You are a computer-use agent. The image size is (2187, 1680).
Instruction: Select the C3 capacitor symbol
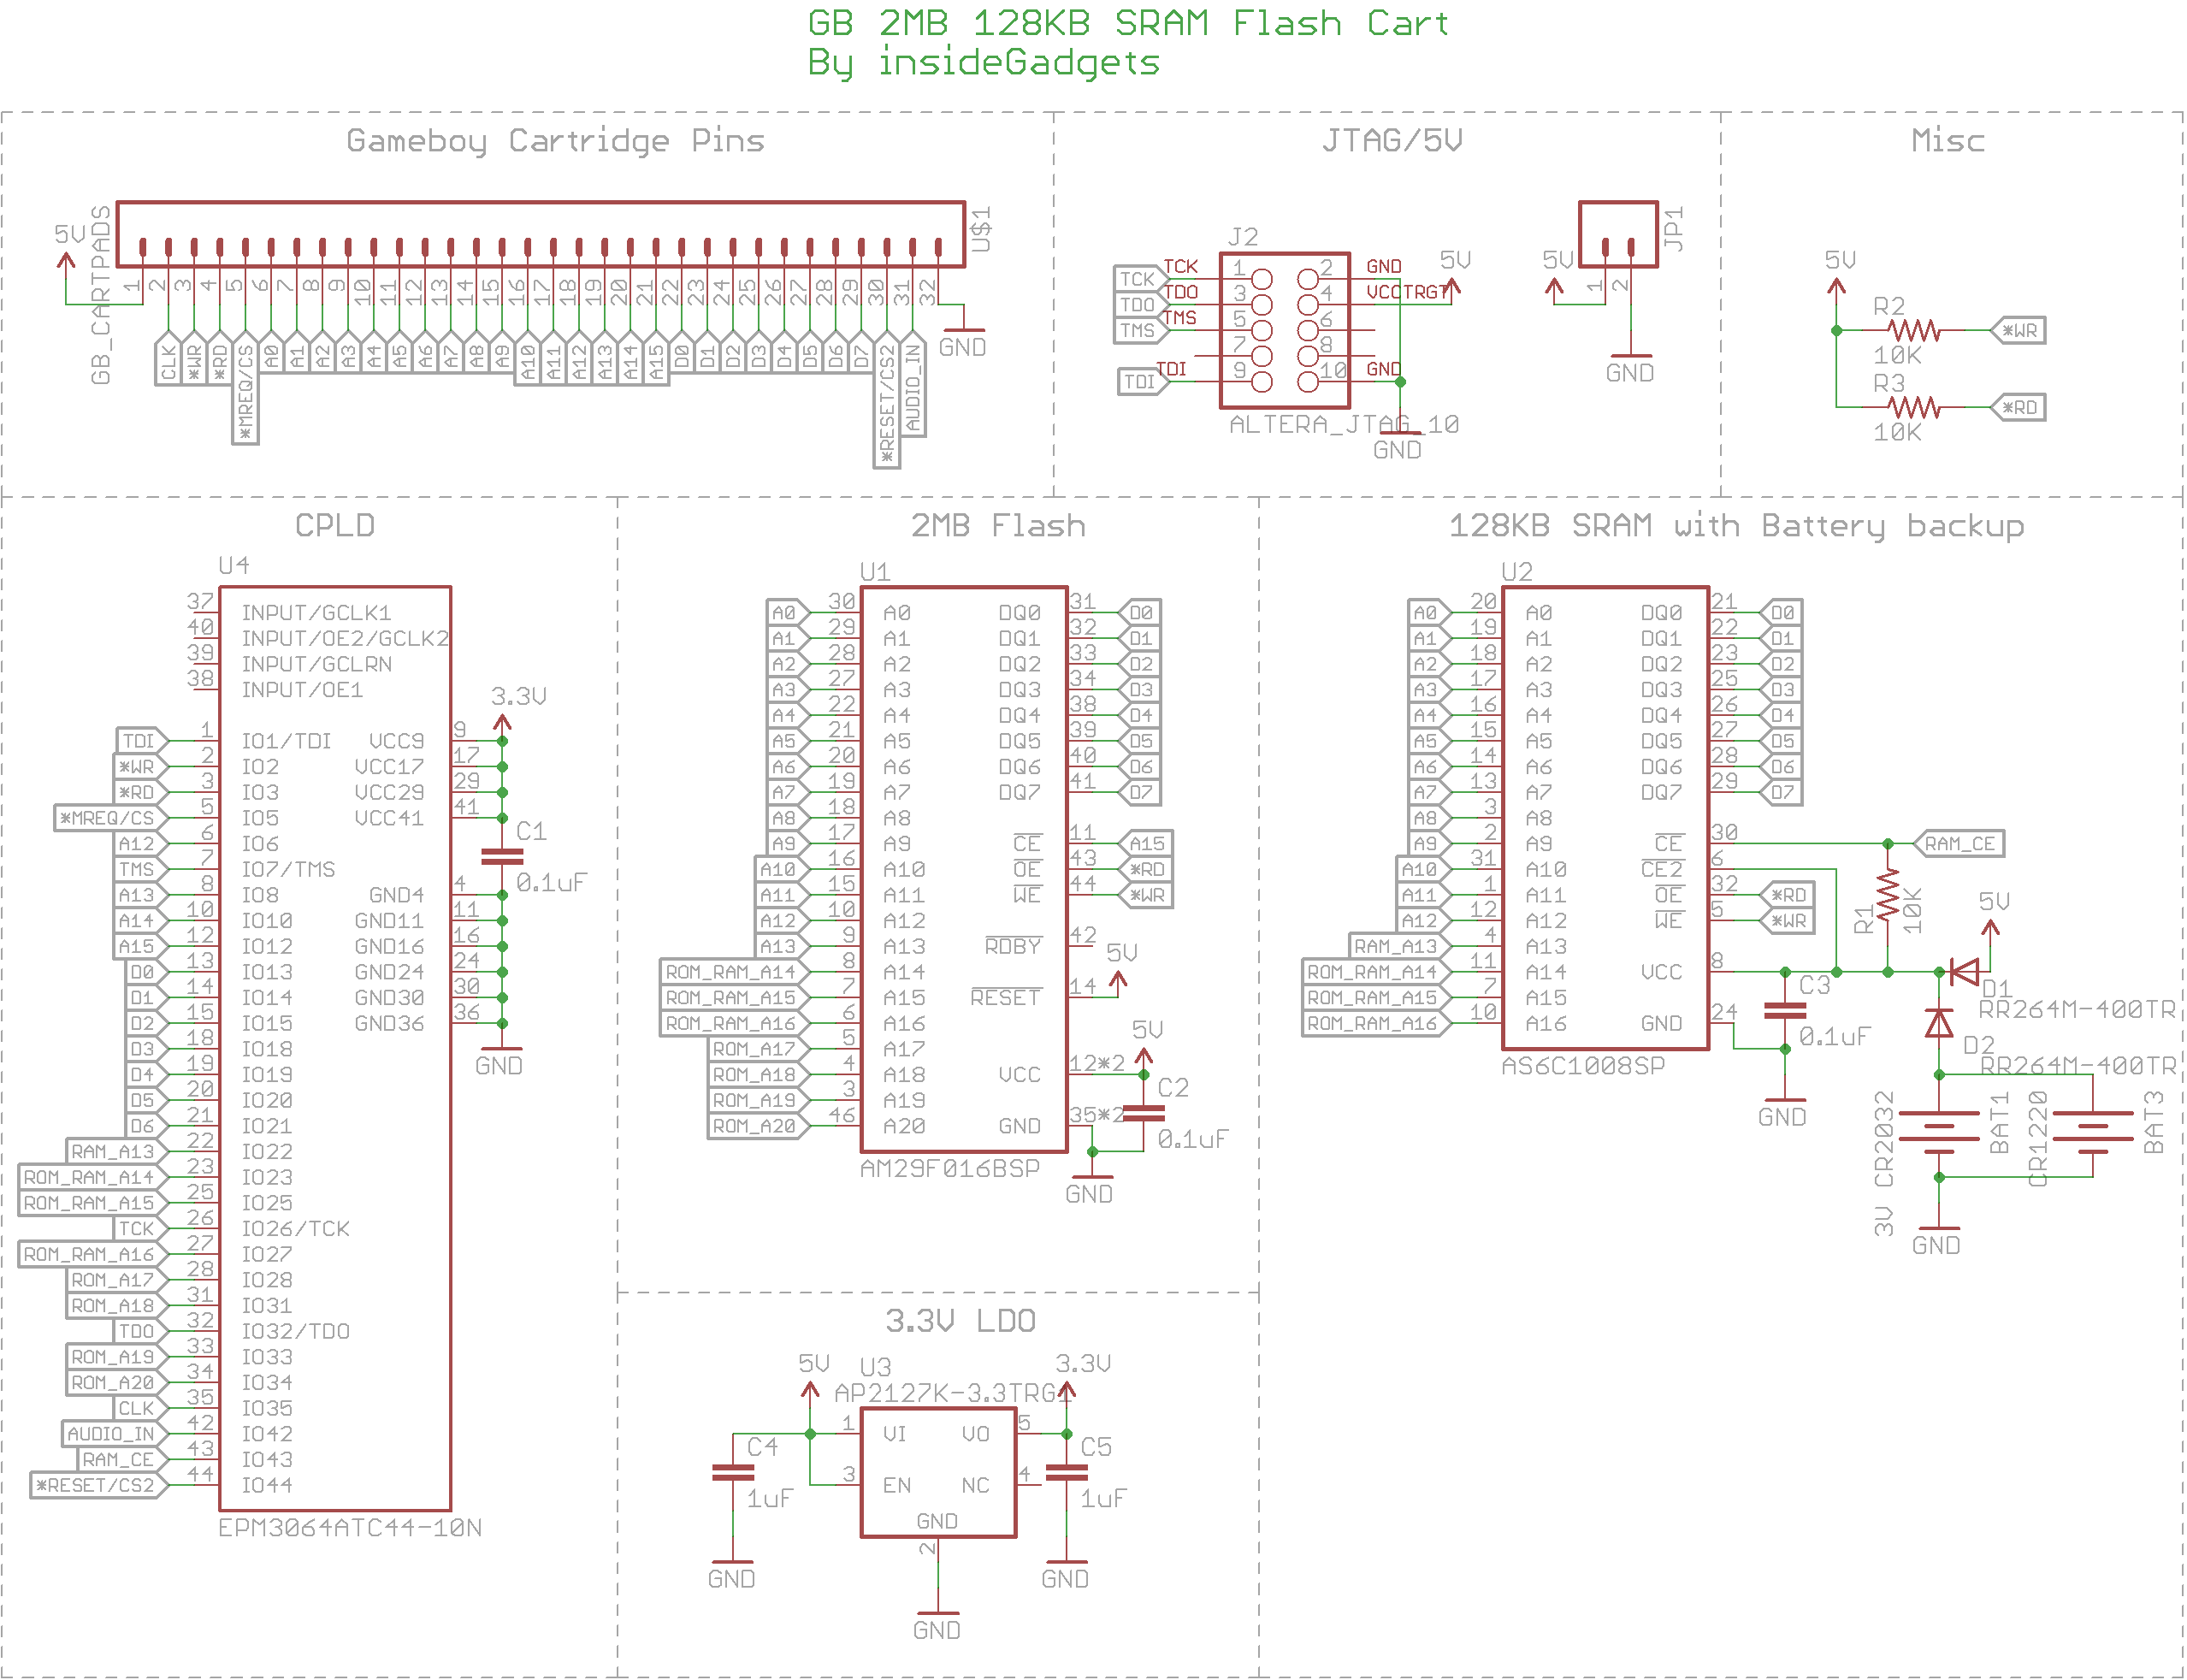[1784, 1010]
